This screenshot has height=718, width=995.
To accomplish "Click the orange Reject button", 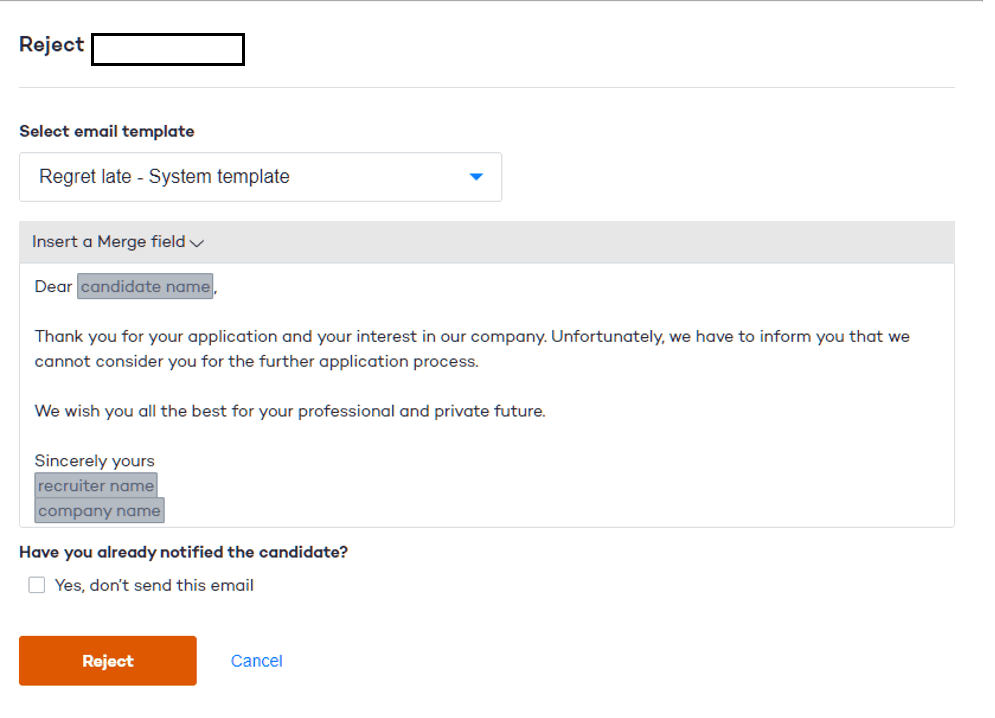I will (108, 661).
